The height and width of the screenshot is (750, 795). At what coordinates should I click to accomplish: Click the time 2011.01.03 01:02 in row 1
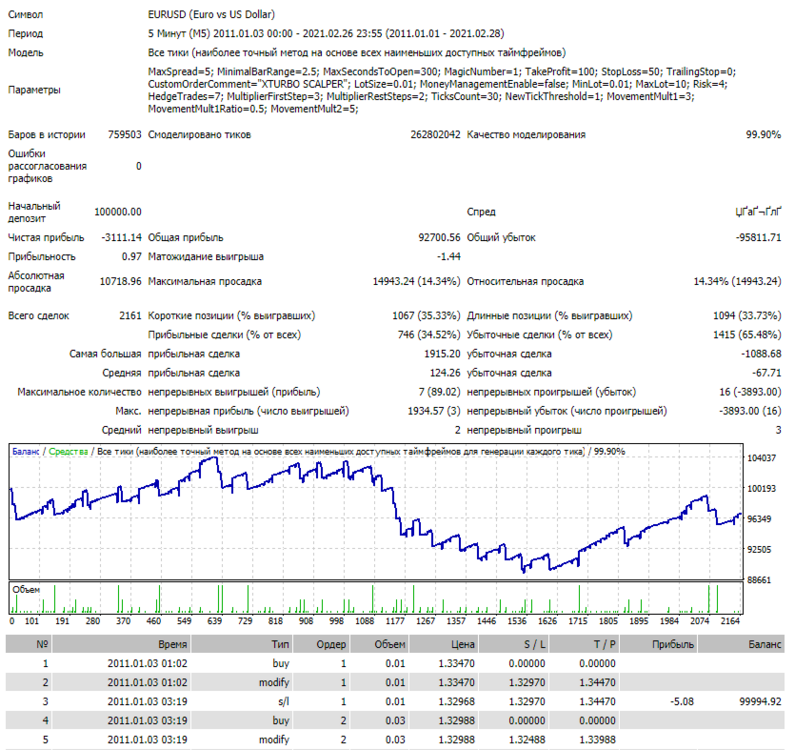click(147, 663)
